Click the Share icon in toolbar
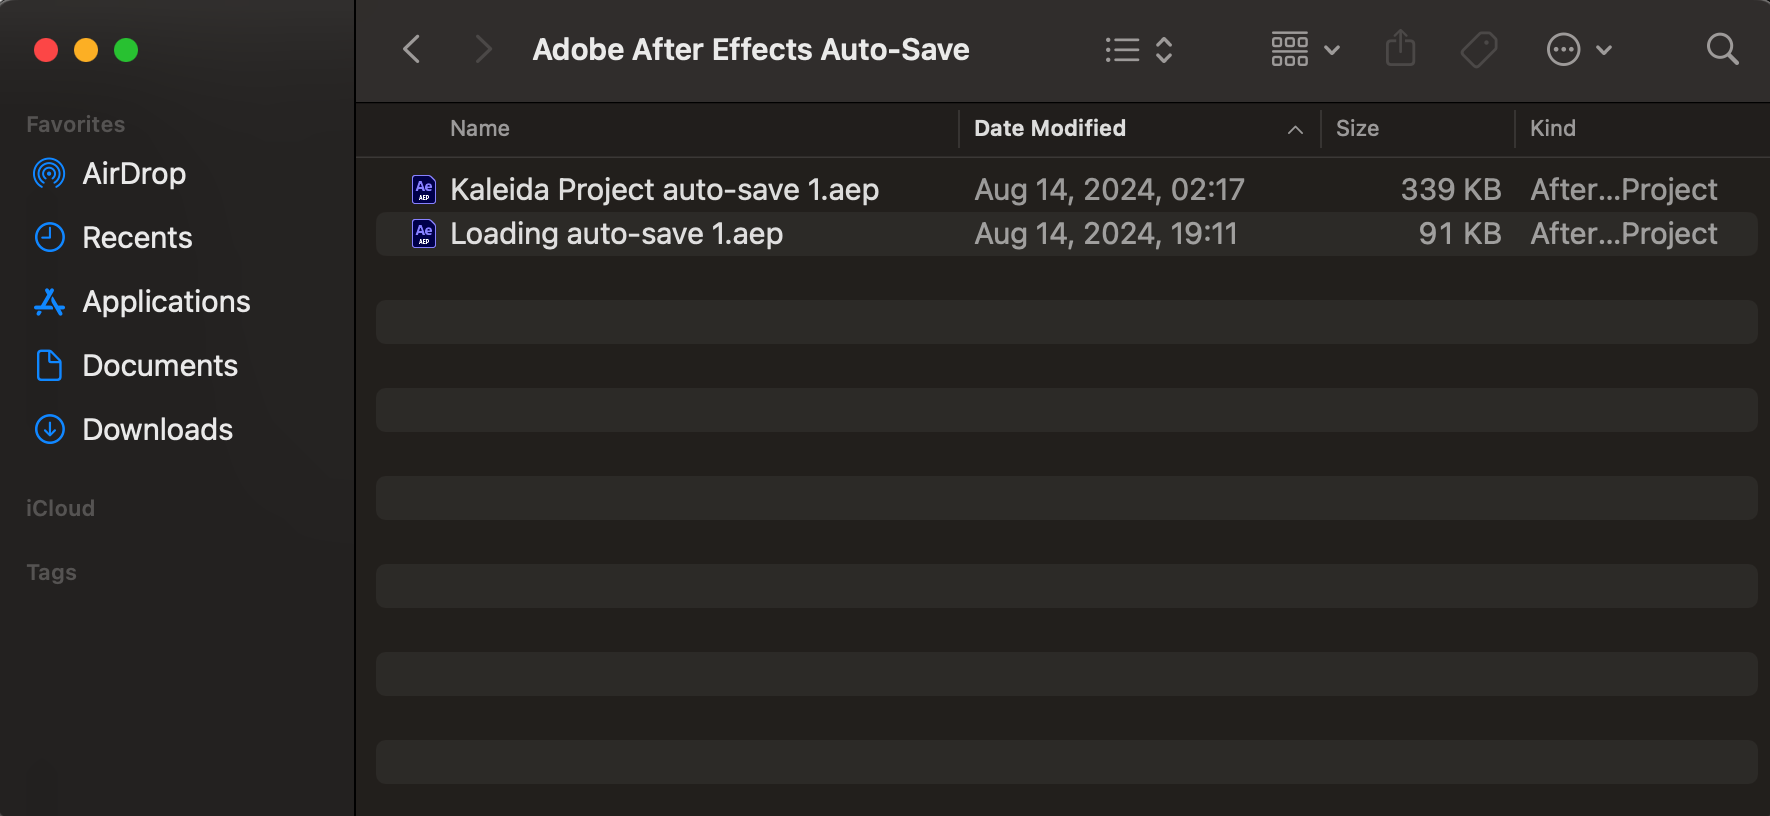 click(1400, 49)
